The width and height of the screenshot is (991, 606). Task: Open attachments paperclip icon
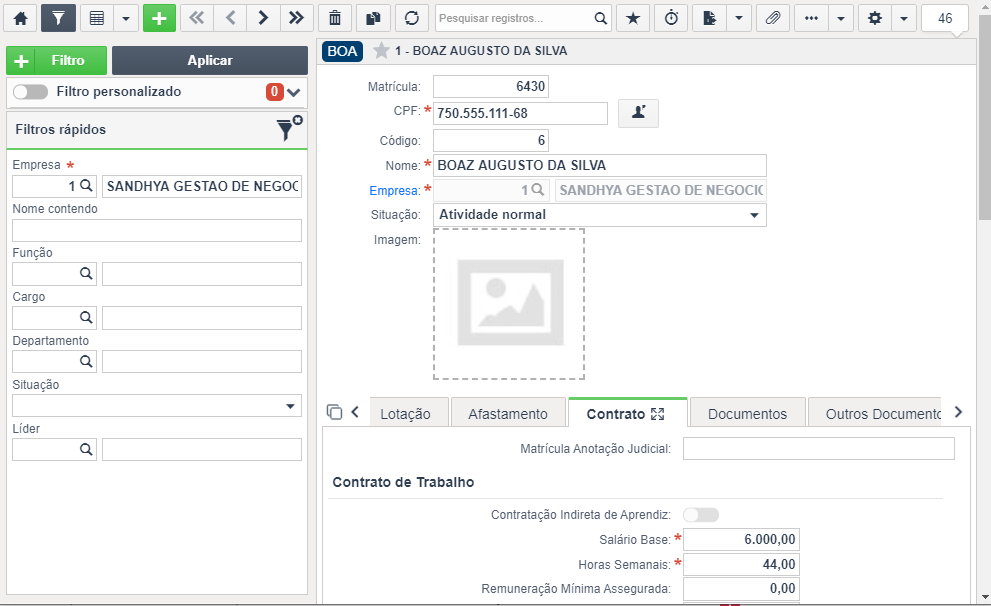pyautogui.click(x=773, y=18)
